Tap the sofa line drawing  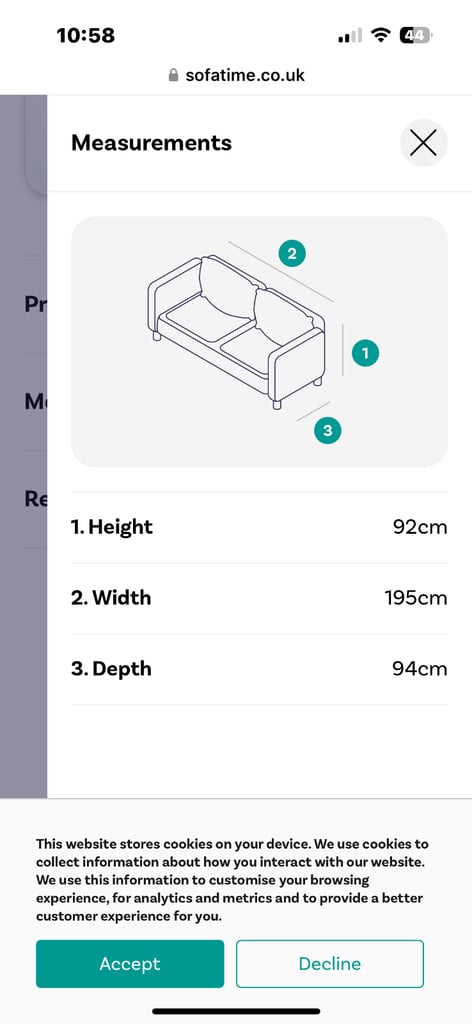click(x=236, y=332)
